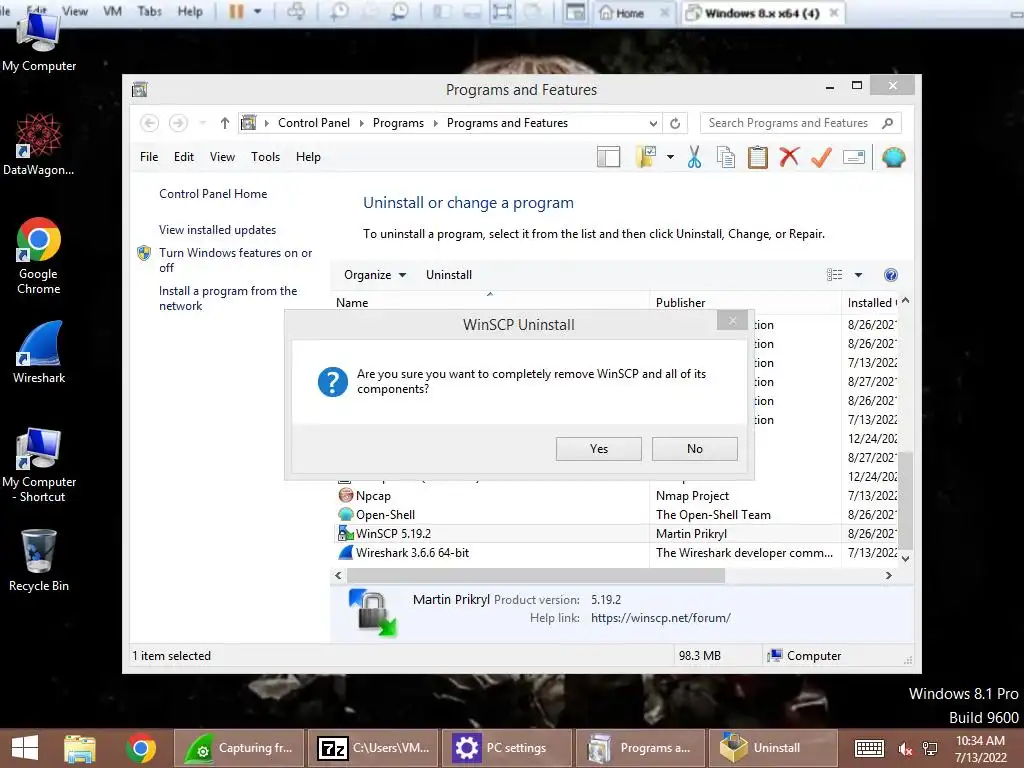This screenshot has width=1024, height=768.
Task: Click My Computer - Shortcut desktop icon
Action: pos(39,465)
